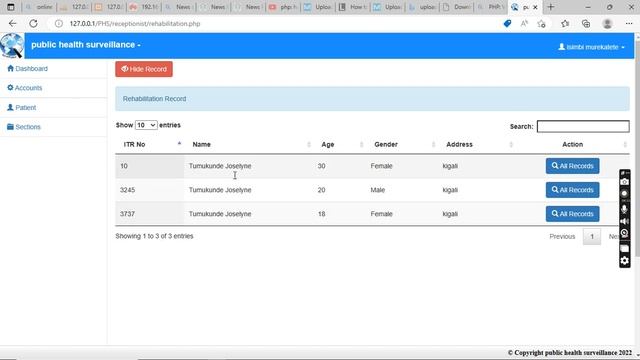Click the address bar URL
Image resolution: width=640 pixels, height=360 pixels.
[135, 24]
